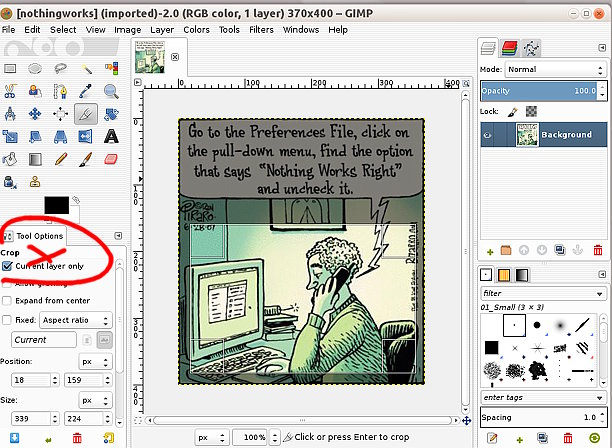Viewport: 612px width, 448px height.
Task: Open the Aspect ratio dropdown
Action: pyautogui.click(x=76, y=320)
